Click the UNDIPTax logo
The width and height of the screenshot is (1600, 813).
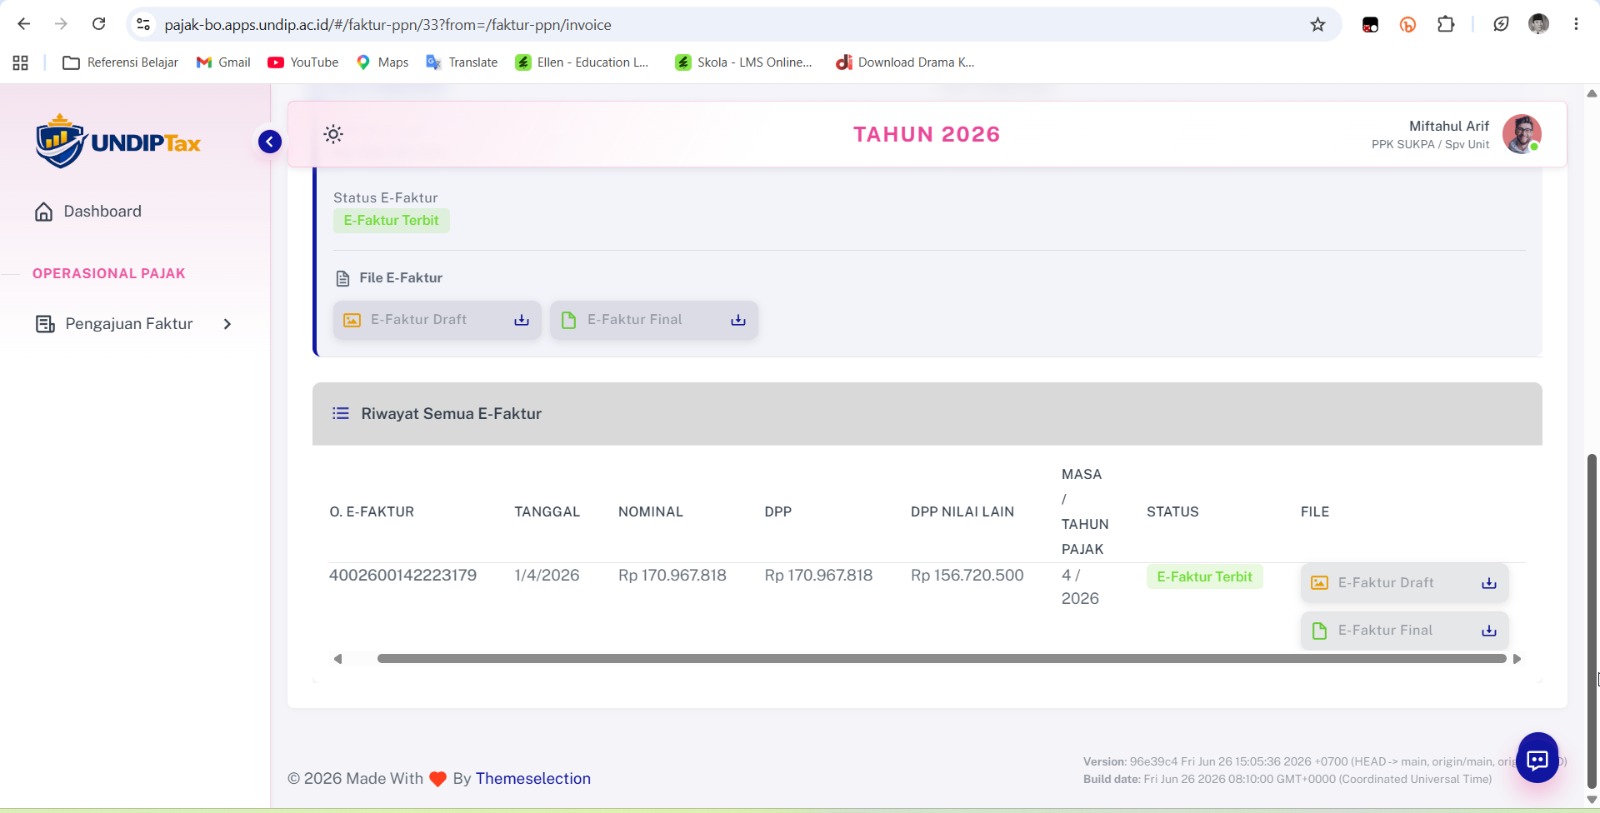point(118,141)
